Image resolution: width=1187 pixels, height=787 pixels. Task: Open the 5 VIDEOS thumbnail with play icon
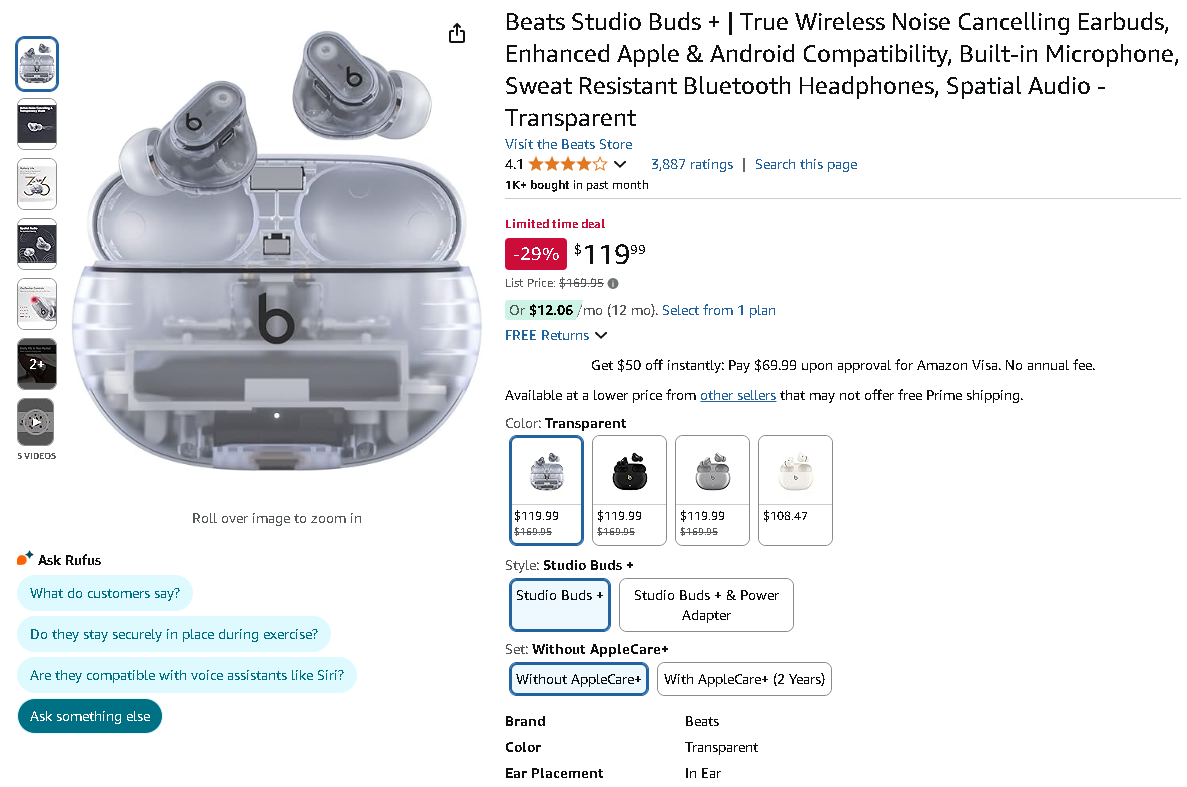(36, 423)
